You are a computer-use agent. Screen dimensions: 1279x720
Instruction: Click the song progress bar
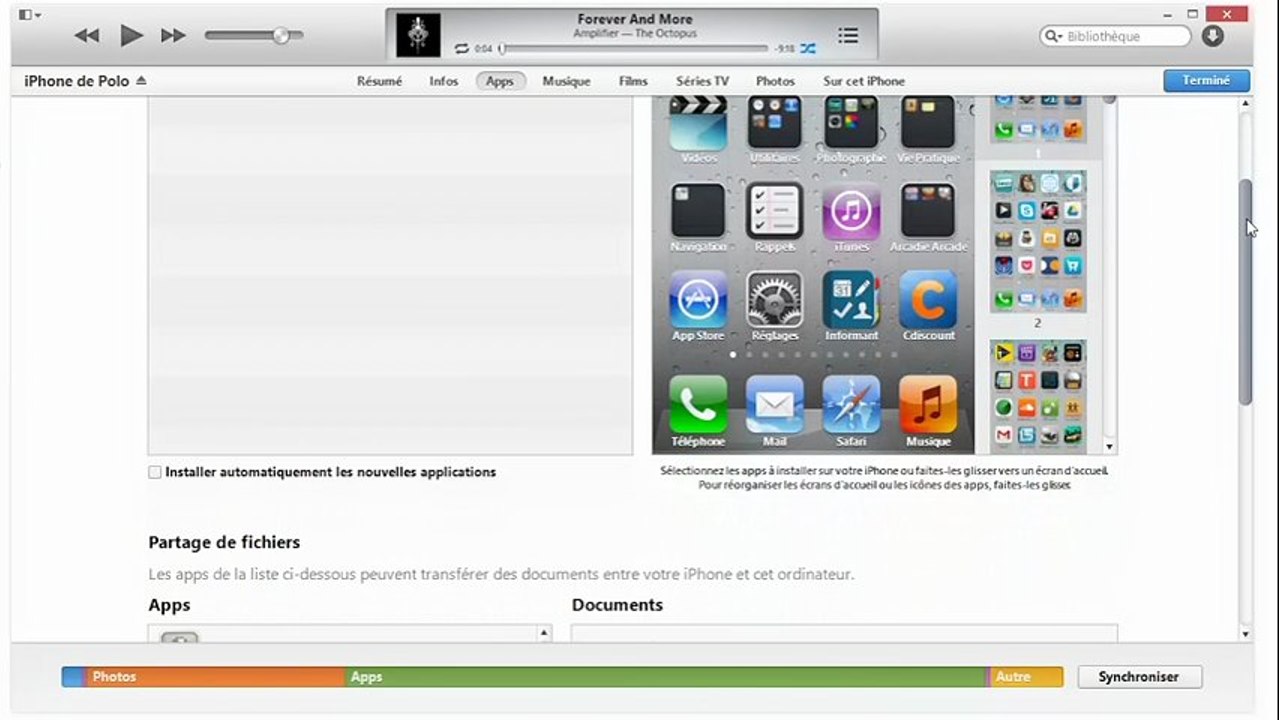pyautogui.click(x=634, y=48)
